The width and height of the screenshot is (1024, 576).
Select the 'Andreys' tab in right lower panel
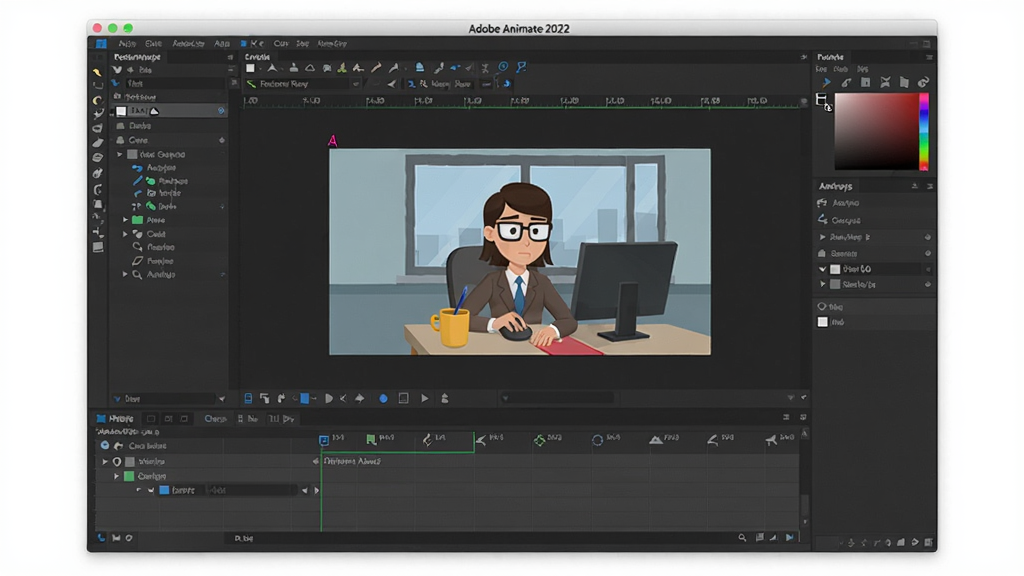tap(836, 186)
